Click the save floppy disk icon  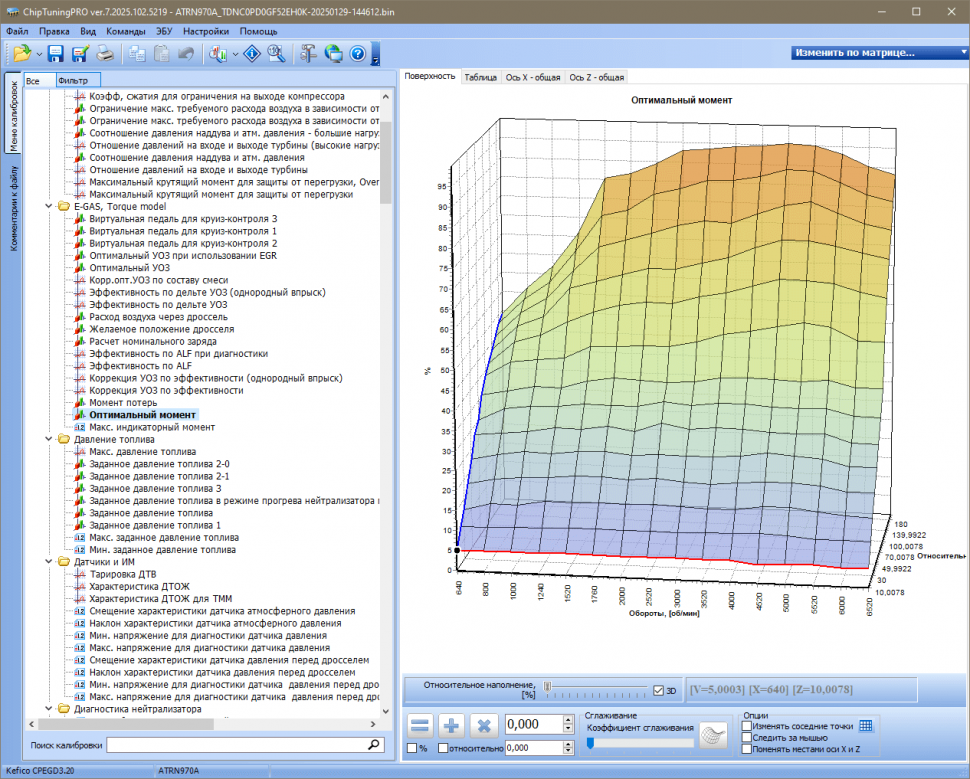click(x=56, y=53)
